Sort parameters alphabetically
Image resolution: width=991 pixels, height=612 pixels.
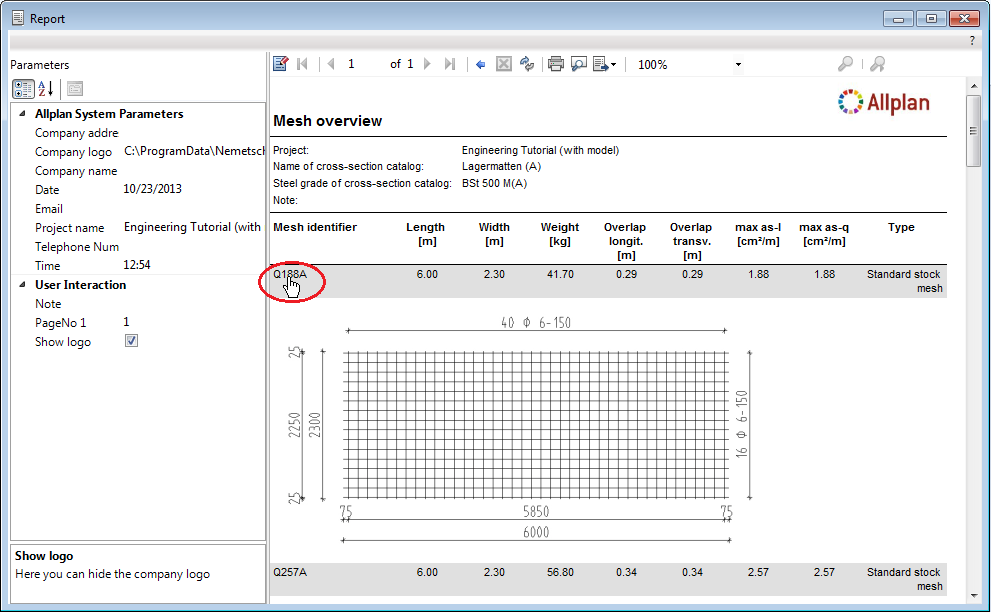click(46, 89)
